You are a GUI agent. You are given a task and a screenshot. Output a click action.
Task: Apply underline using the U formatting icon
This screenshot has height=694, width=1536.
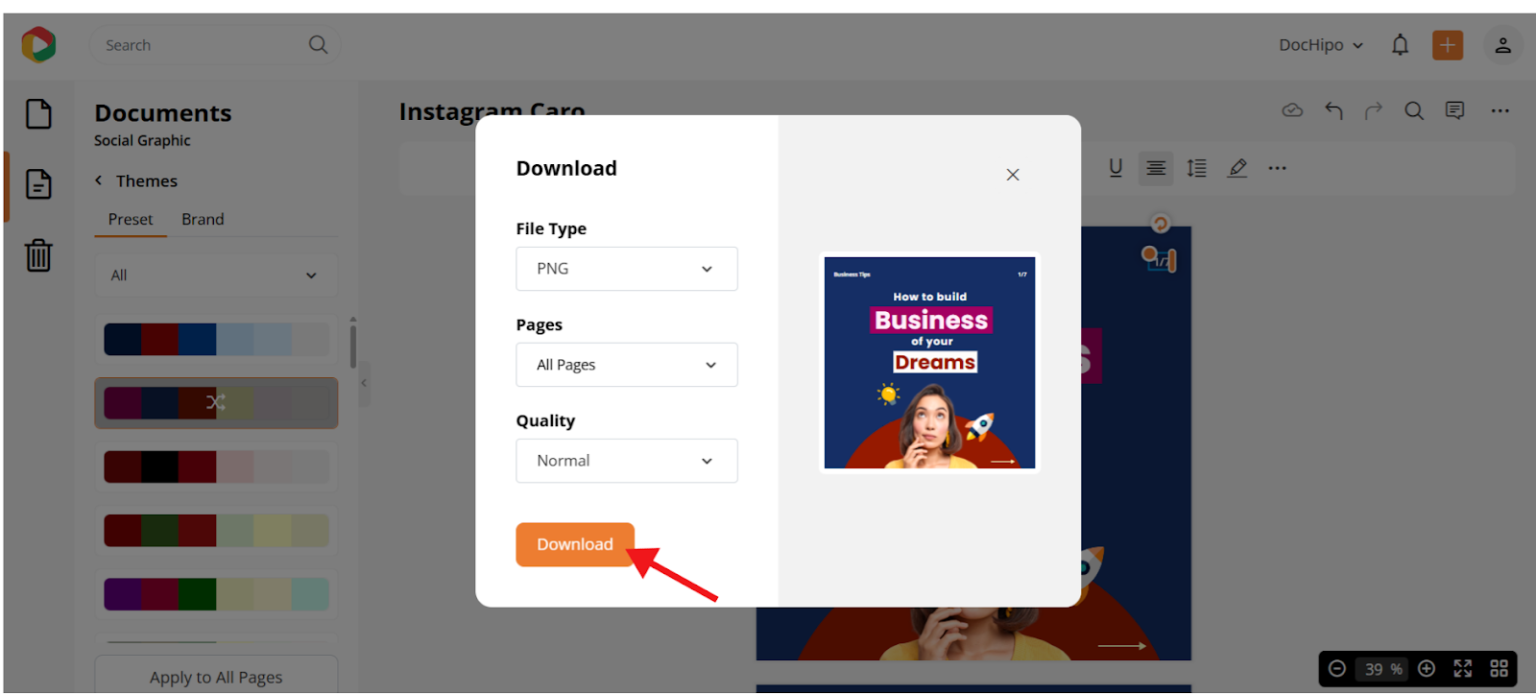click(x=1116, y=168)
